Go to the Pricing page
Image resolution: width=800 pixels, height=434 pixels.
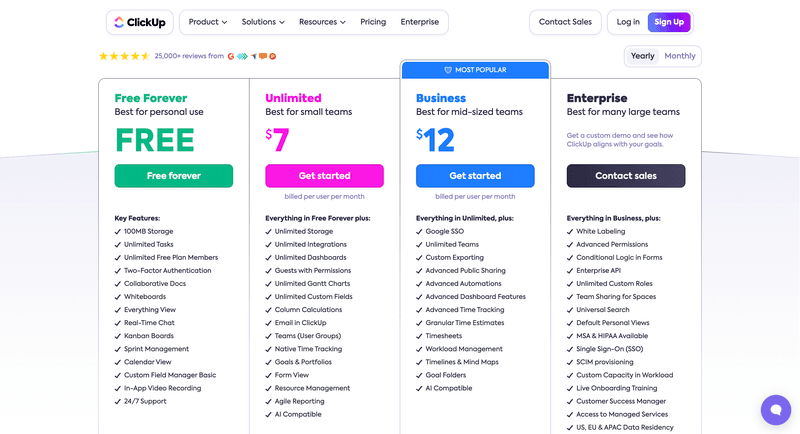(x=373, y=22)
